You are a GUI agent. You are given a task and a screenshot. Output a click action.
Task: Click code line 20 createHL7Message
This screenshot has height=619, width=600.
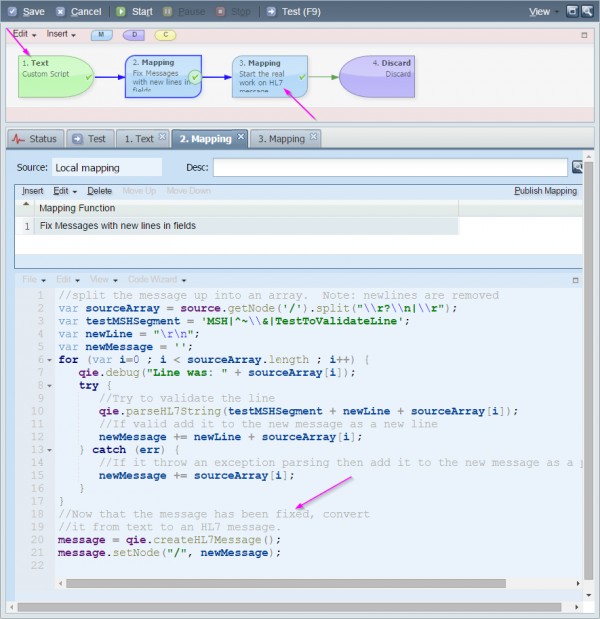[x=169, y=540]
